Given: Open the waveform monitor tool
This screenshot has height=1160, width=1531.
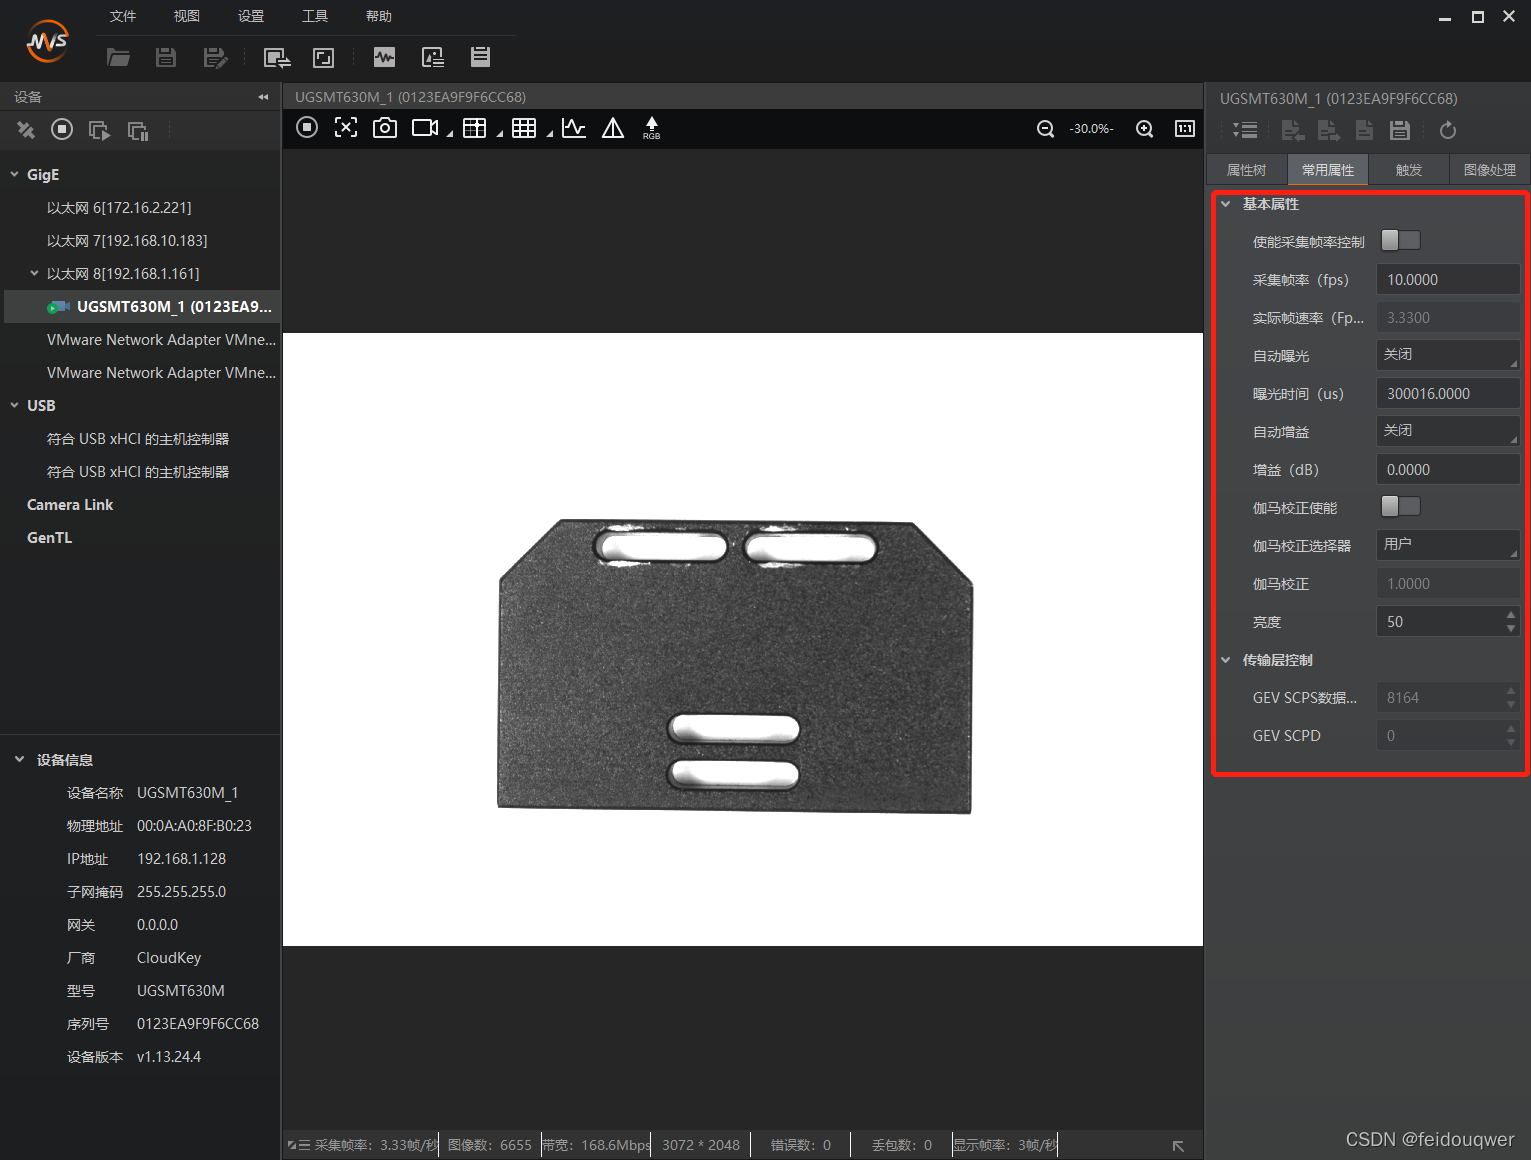Looking at the screenshot, I should (x=384, y=57).
